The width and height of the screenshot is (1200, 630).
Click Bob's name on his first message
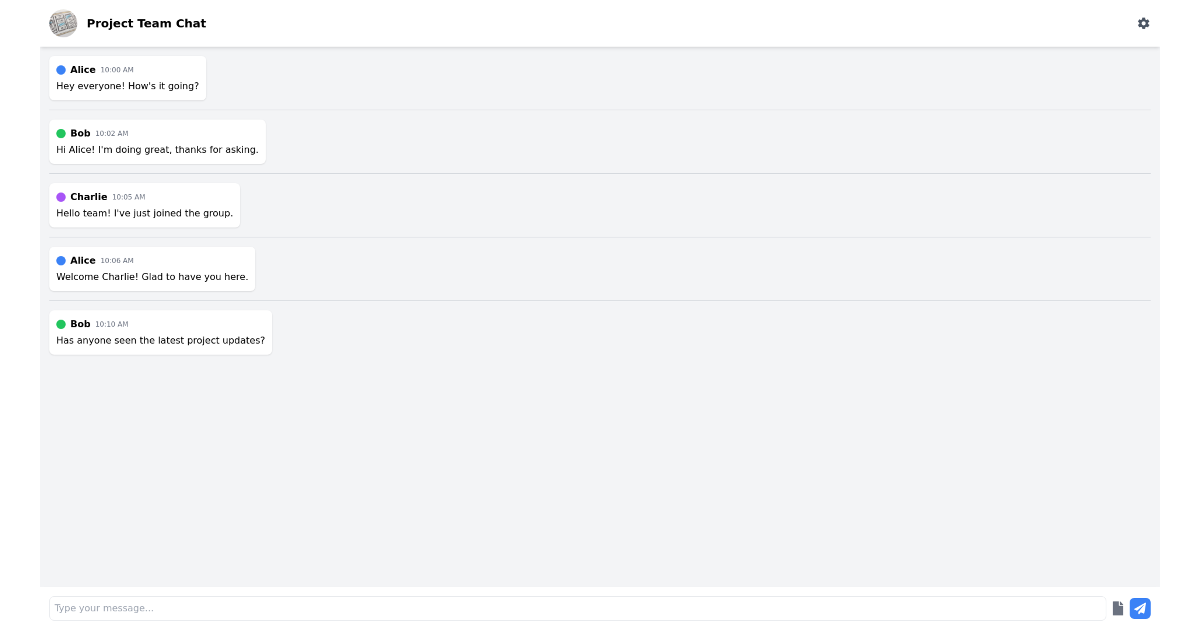(80, 133)
